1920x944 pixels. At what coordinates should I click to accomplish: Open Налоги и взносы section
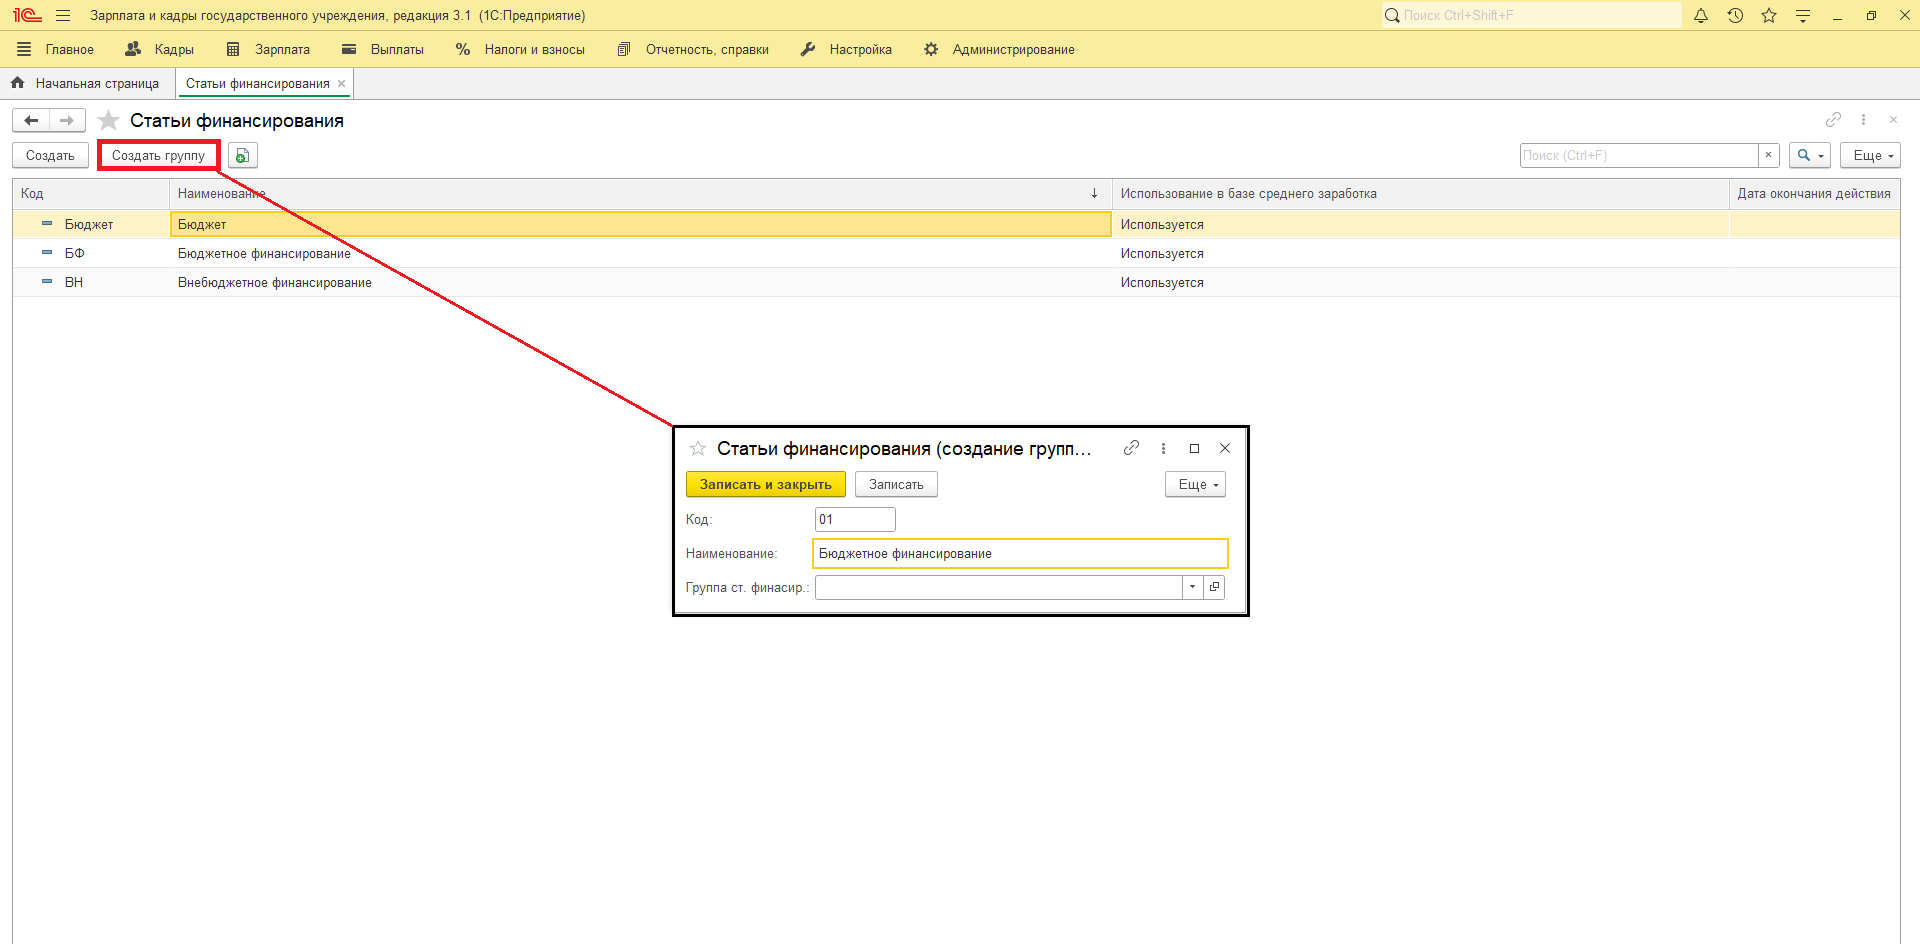point(520,49)
